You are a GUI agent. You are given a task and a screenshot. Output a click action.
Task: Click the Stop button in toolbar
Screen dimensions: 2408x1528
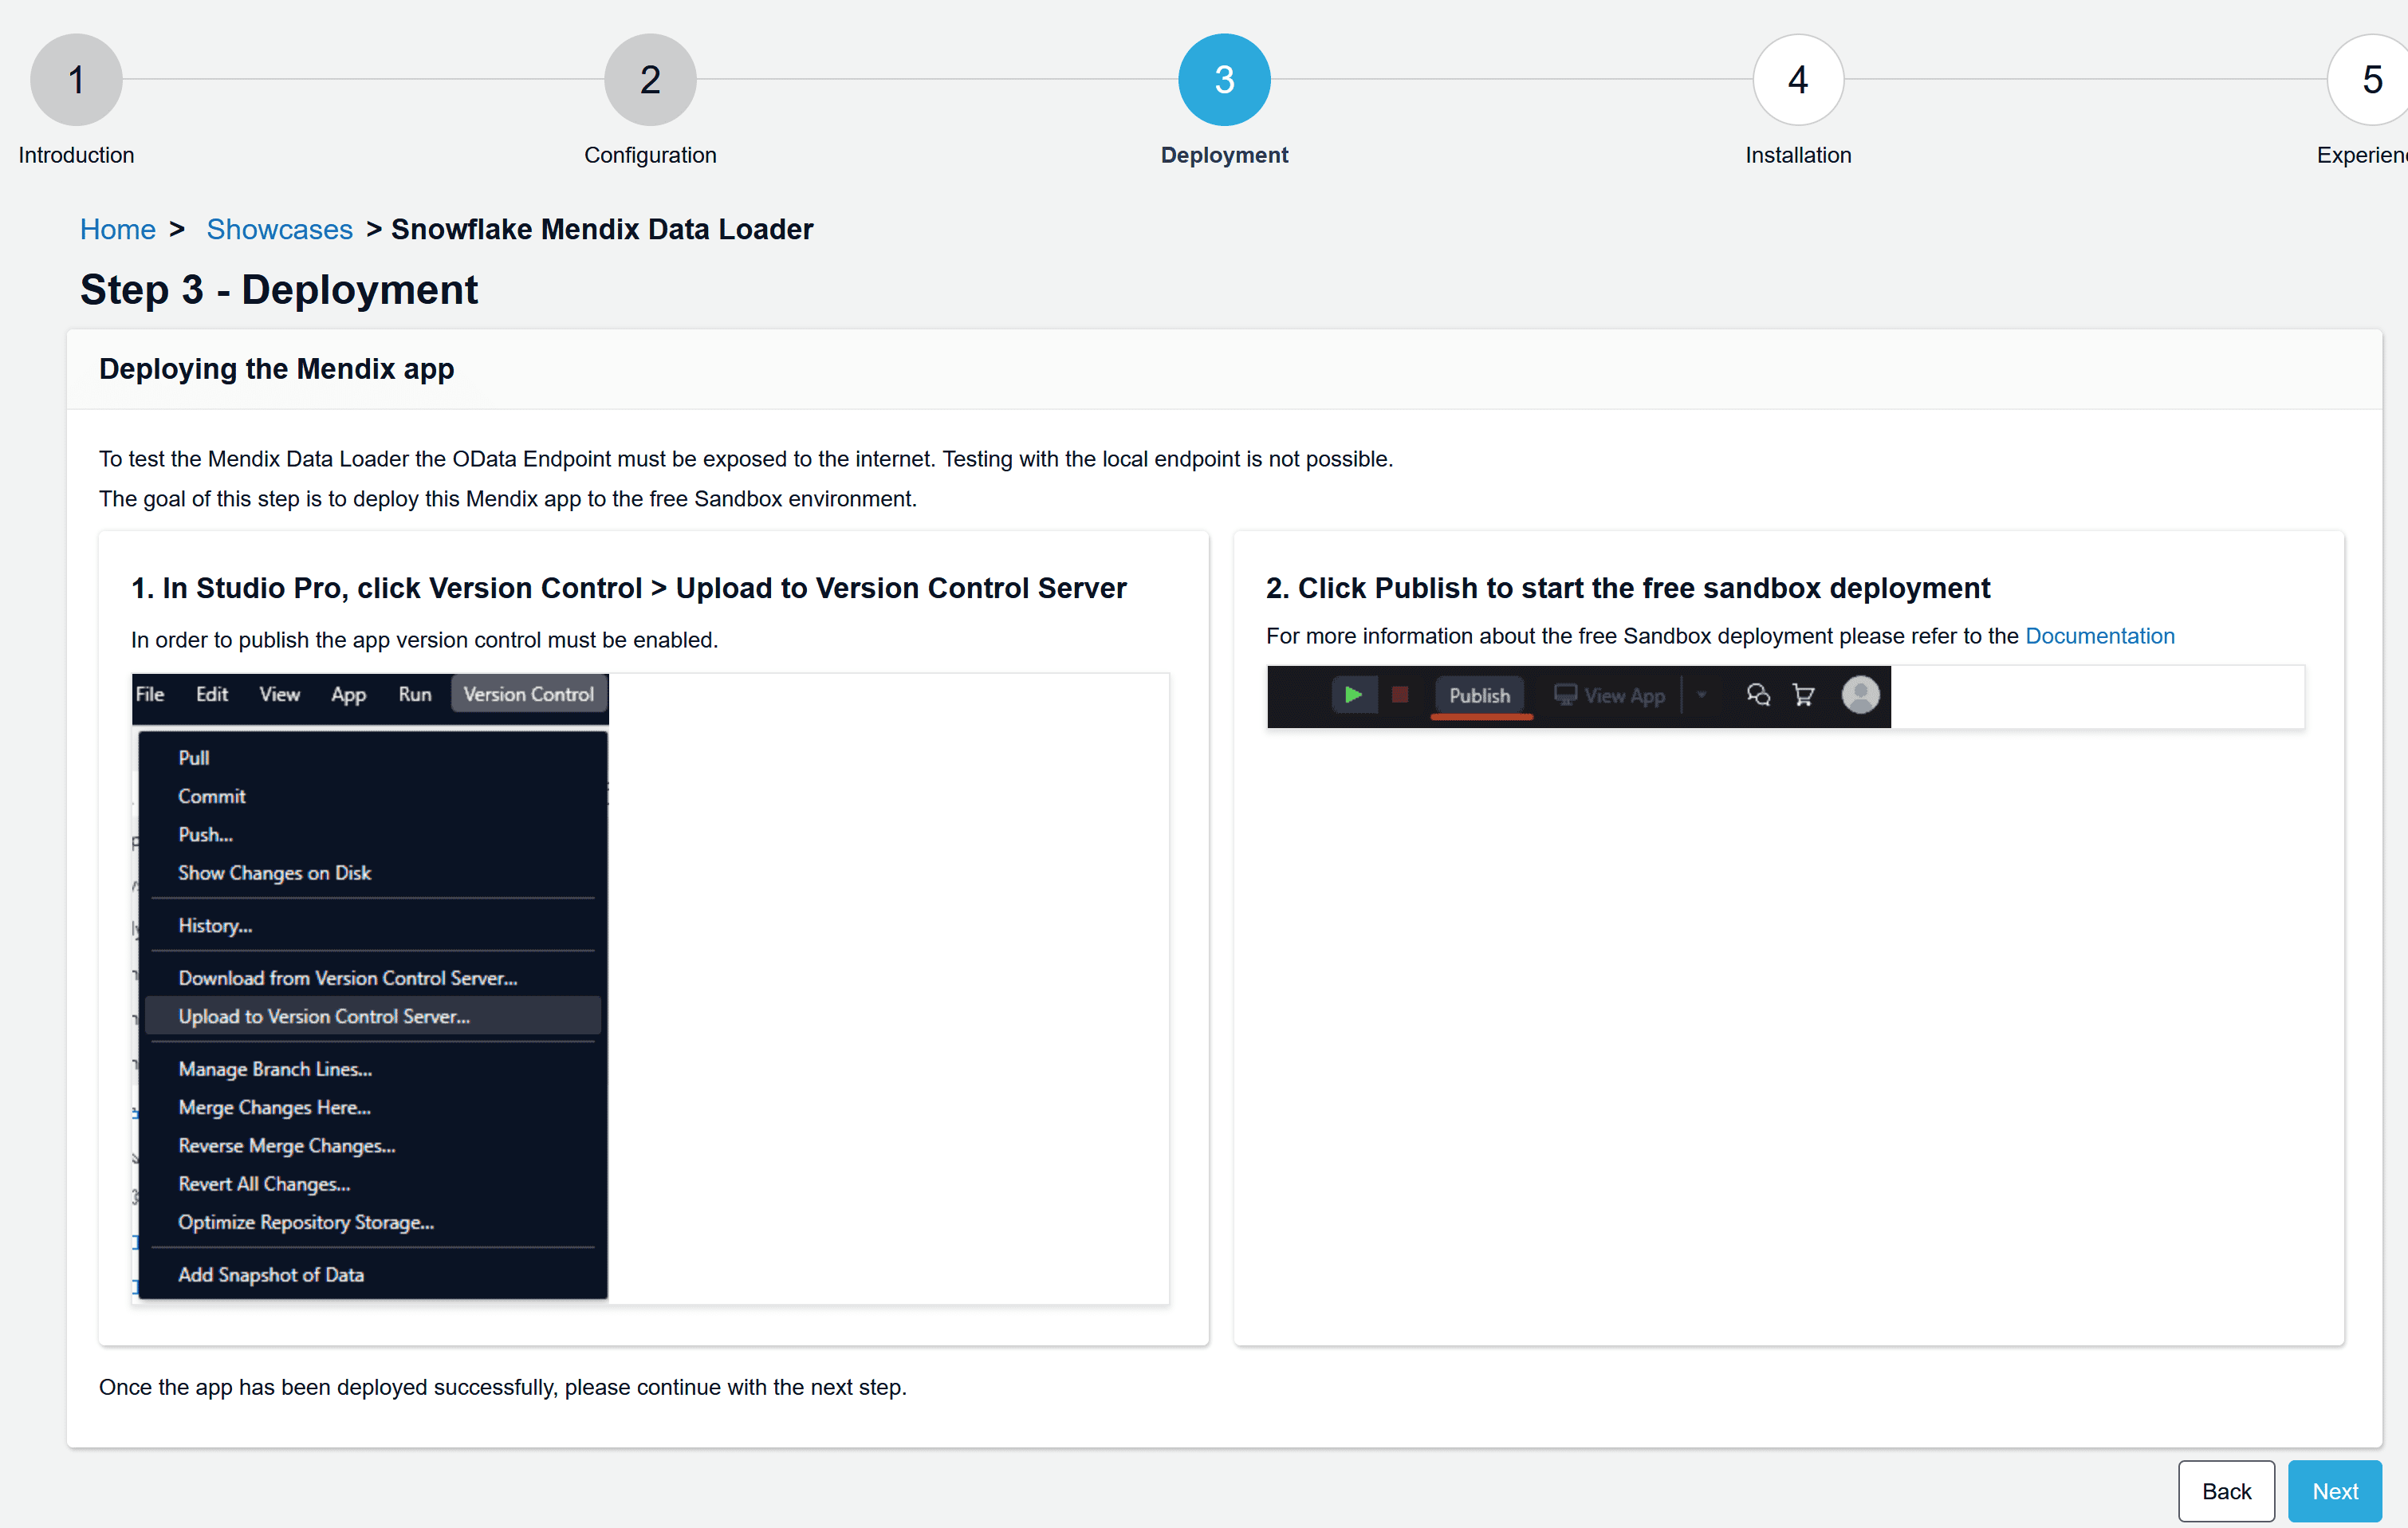[1399, 694]
